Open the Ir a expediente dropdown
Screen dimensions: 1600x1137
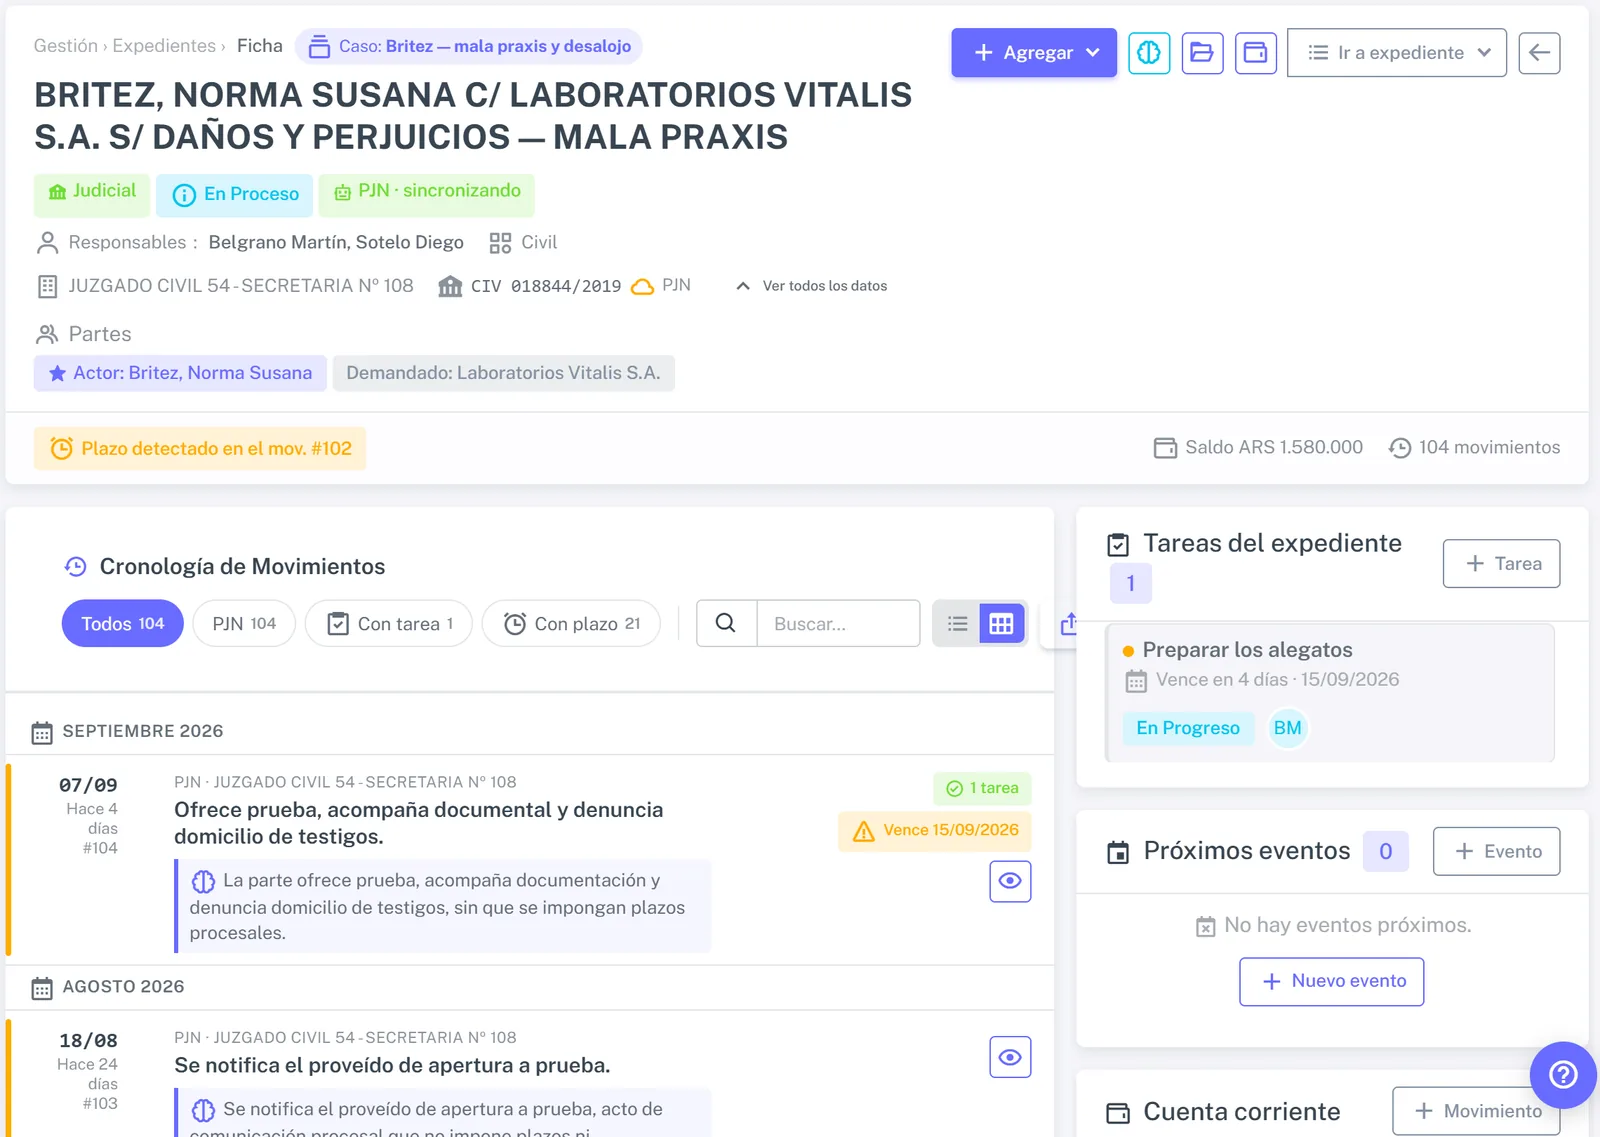click(x=1396, y=53)
